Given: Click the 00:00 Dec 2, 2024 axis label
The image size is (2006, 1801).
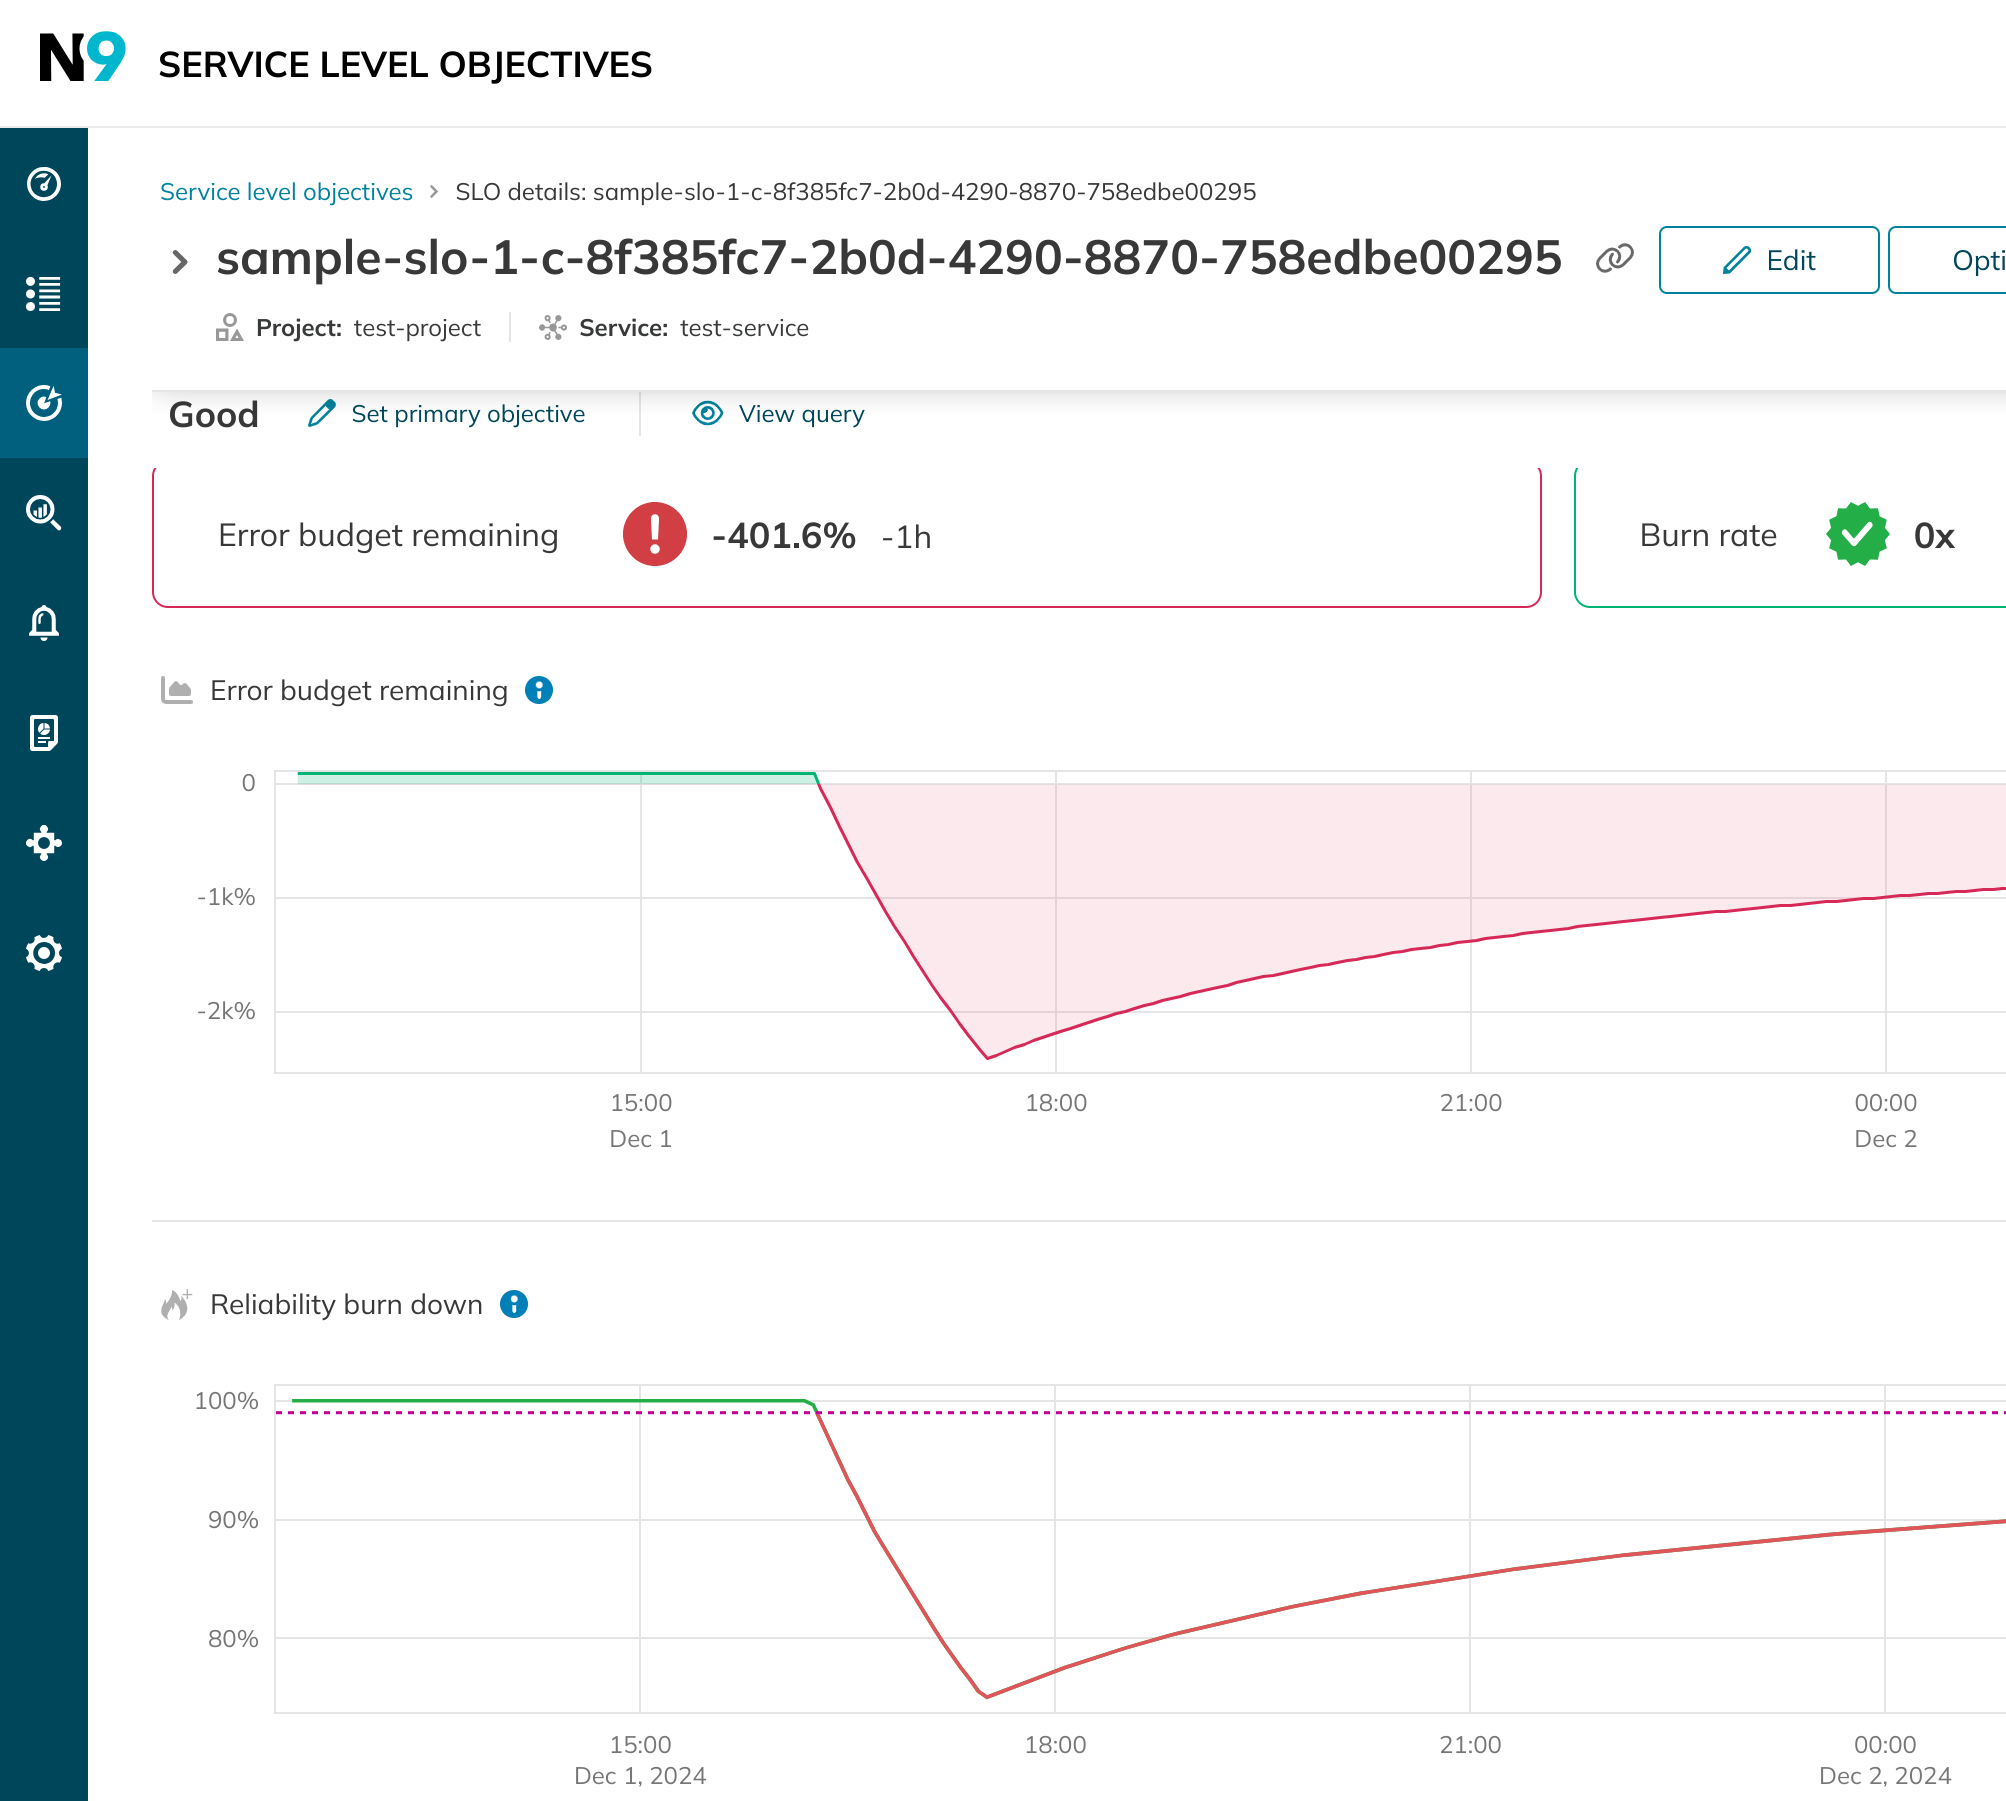Looking at the screenshot, I should point(1885,1760).
